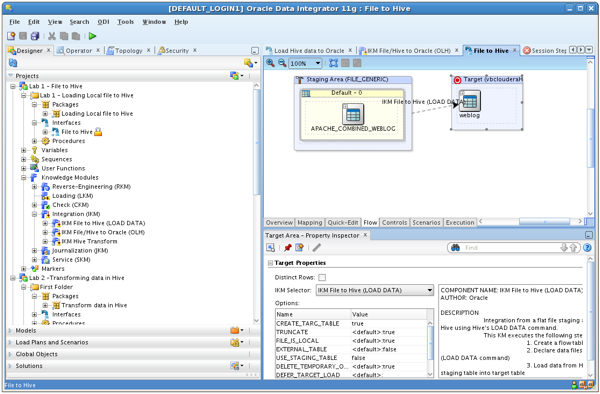The image size is (600, 394).
Task: Expand the Variables tree node
Action: (x=24, y=150)
